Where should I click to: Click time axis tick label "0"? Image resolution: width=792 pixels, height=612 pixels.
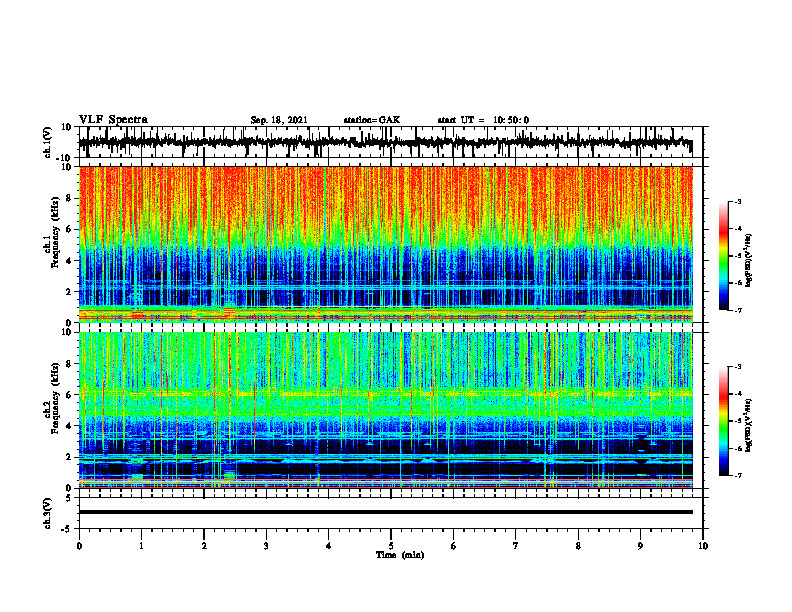tap(79, 546)
